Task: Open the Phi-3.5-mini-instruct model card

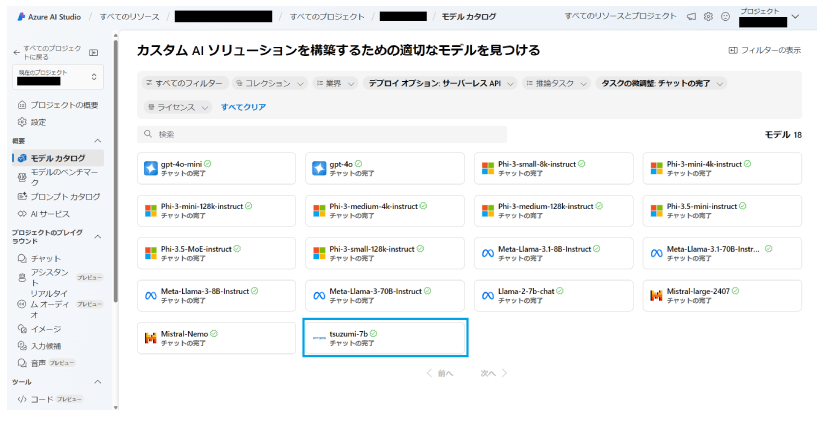Action: pyautogui.click(x=722, y=211)
